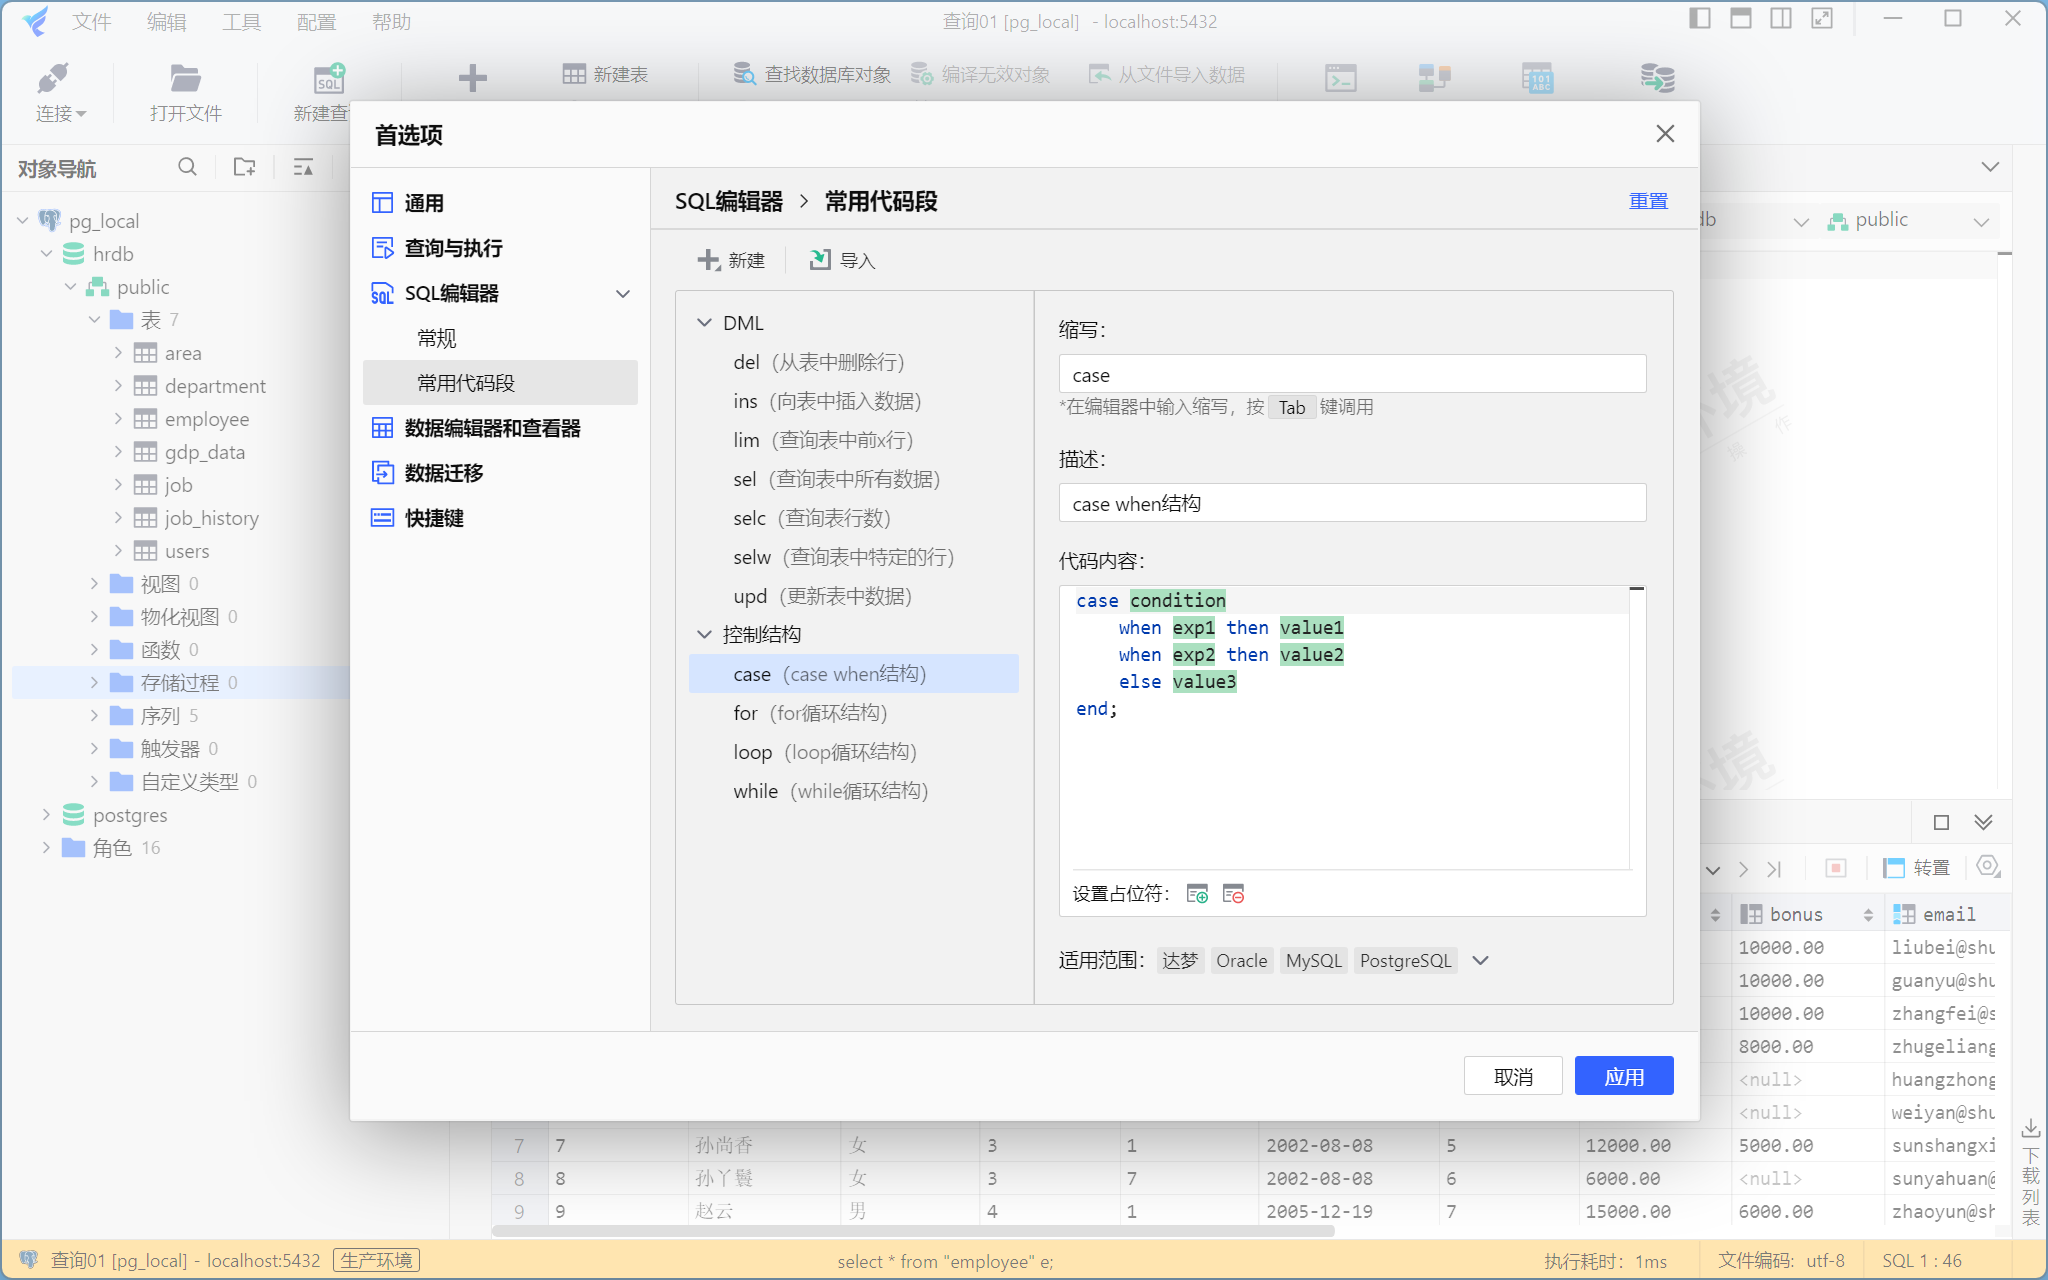Click the open file toolbar icon
2048x1280 pixels.
point(185,79)
